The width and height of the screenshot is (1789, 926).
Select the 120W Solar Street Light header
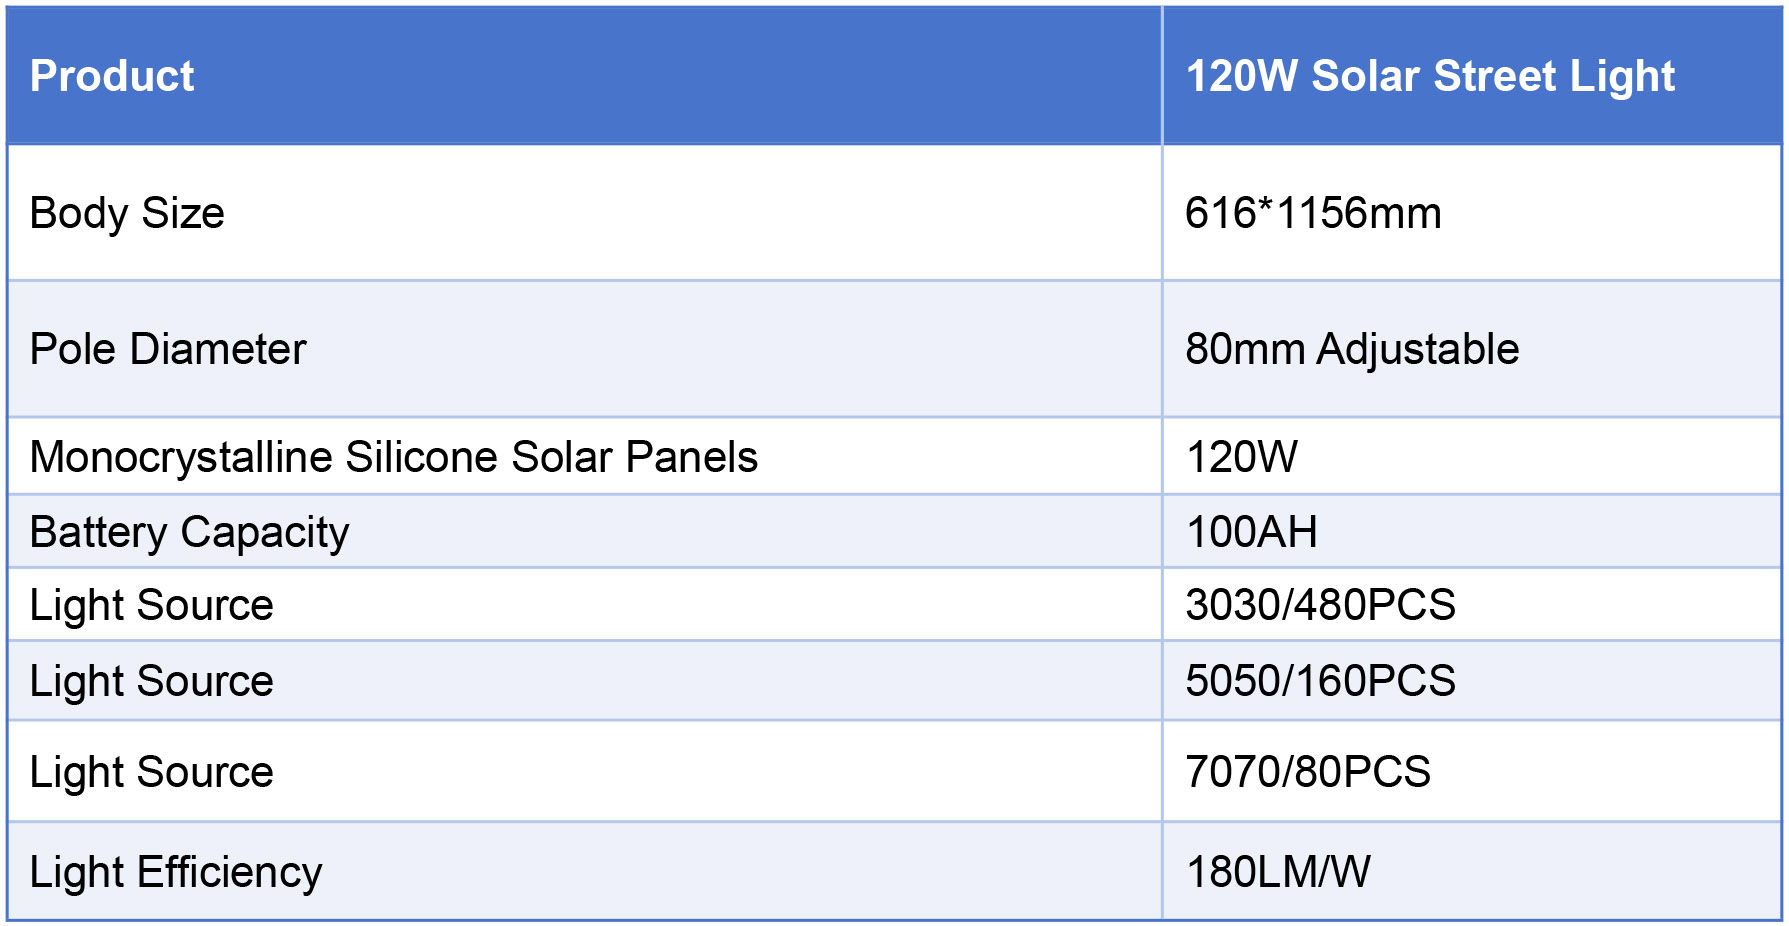click(x=1429, y=76)
